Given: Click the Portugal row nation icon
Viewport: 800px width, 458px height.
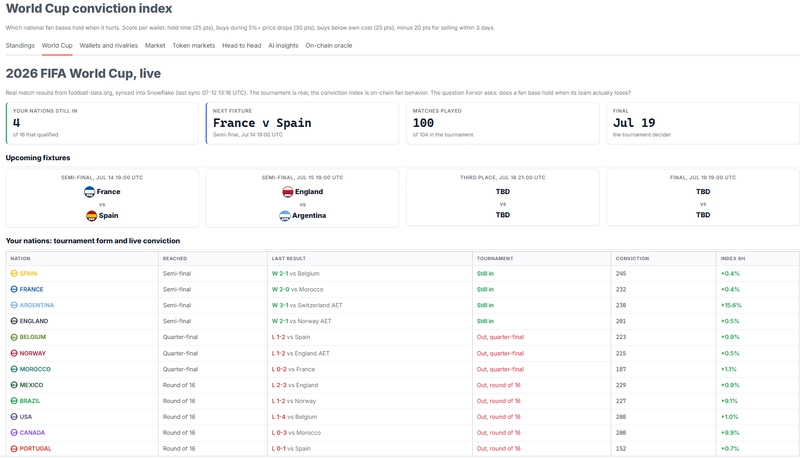Looking at the screenshot, I should click(14, 449).
